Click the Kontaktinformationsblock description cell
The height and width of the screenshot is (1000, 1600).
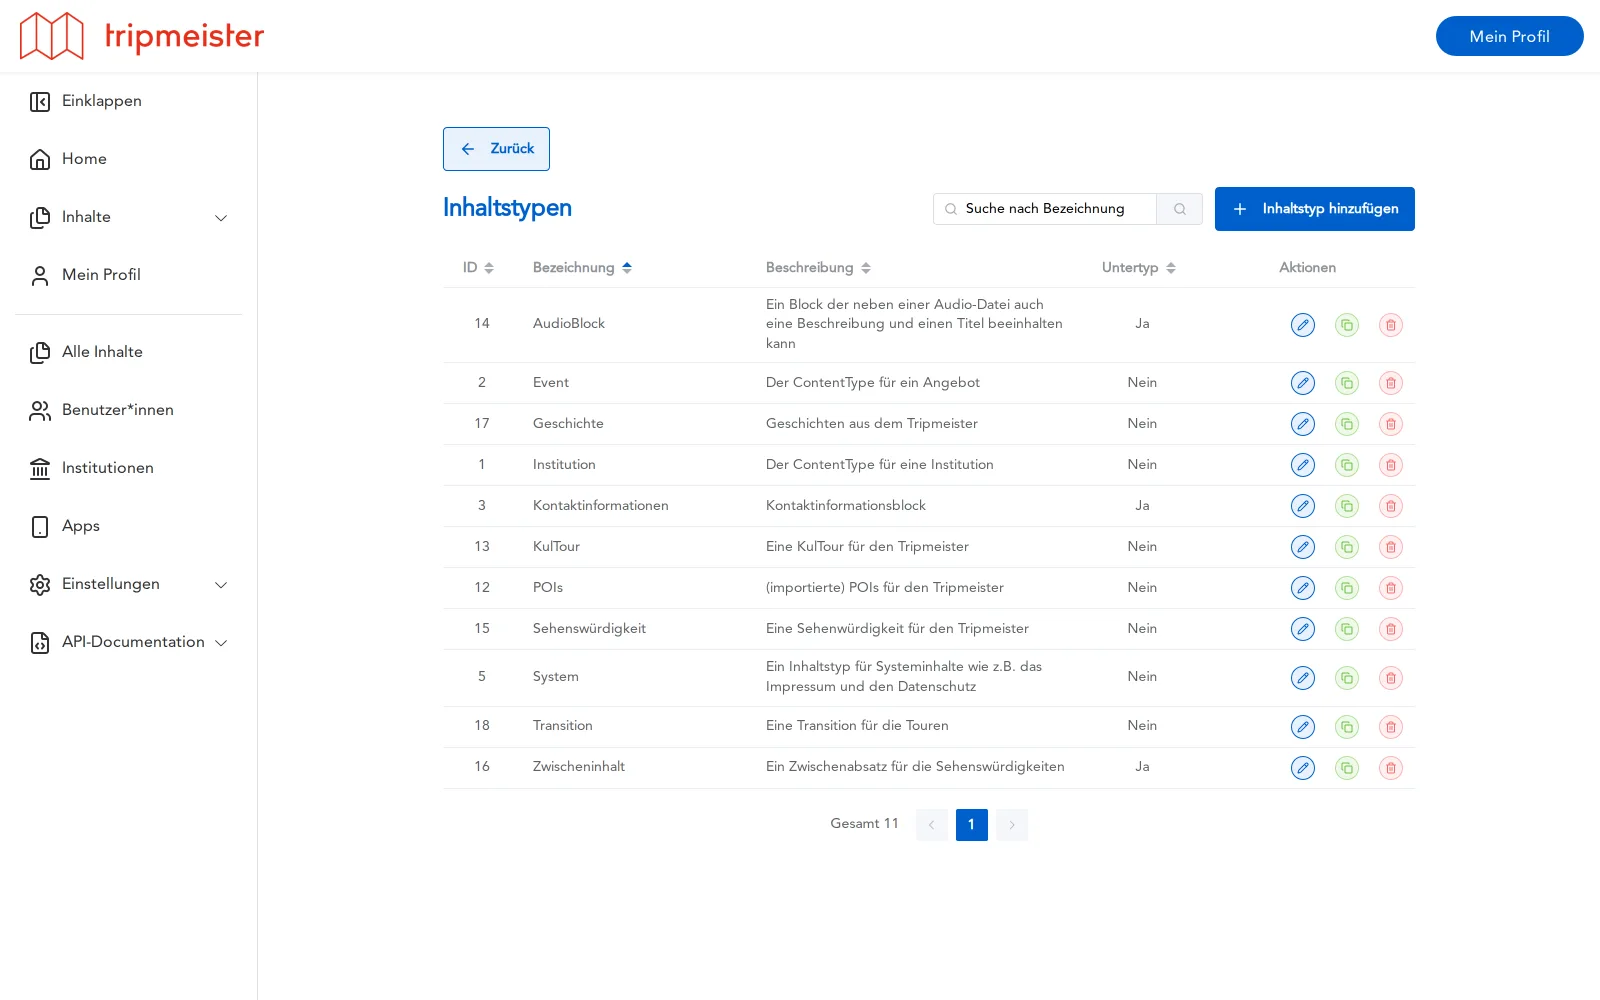(x=845, y=506)
